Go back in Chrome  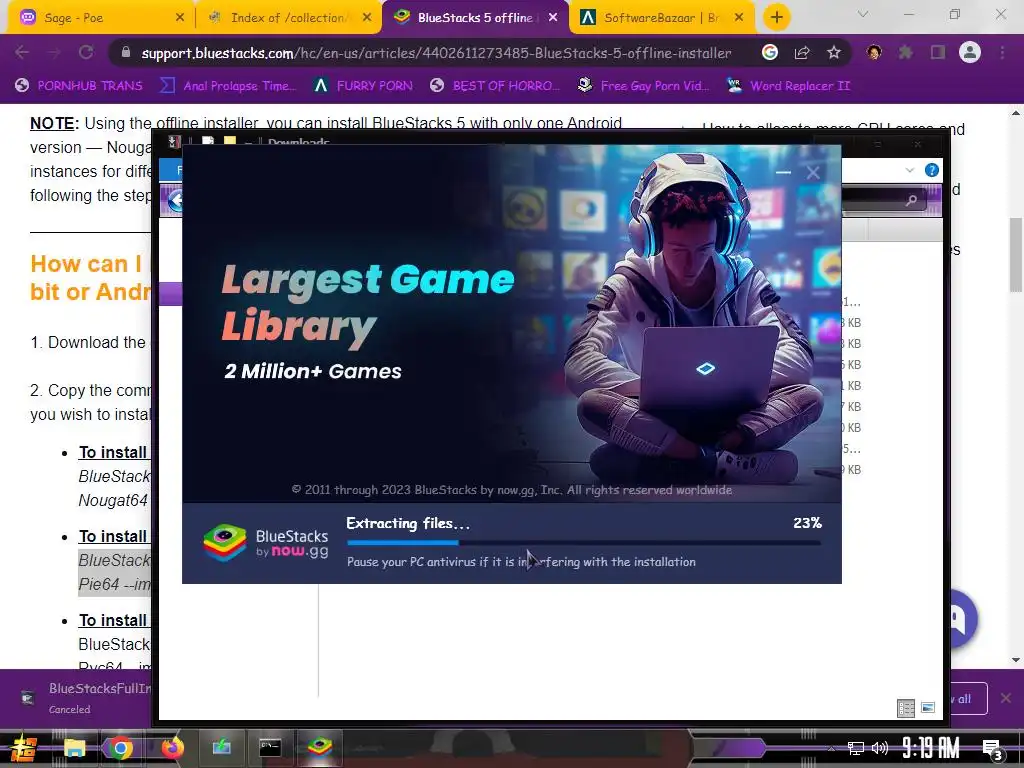click(x=22, y=52)
